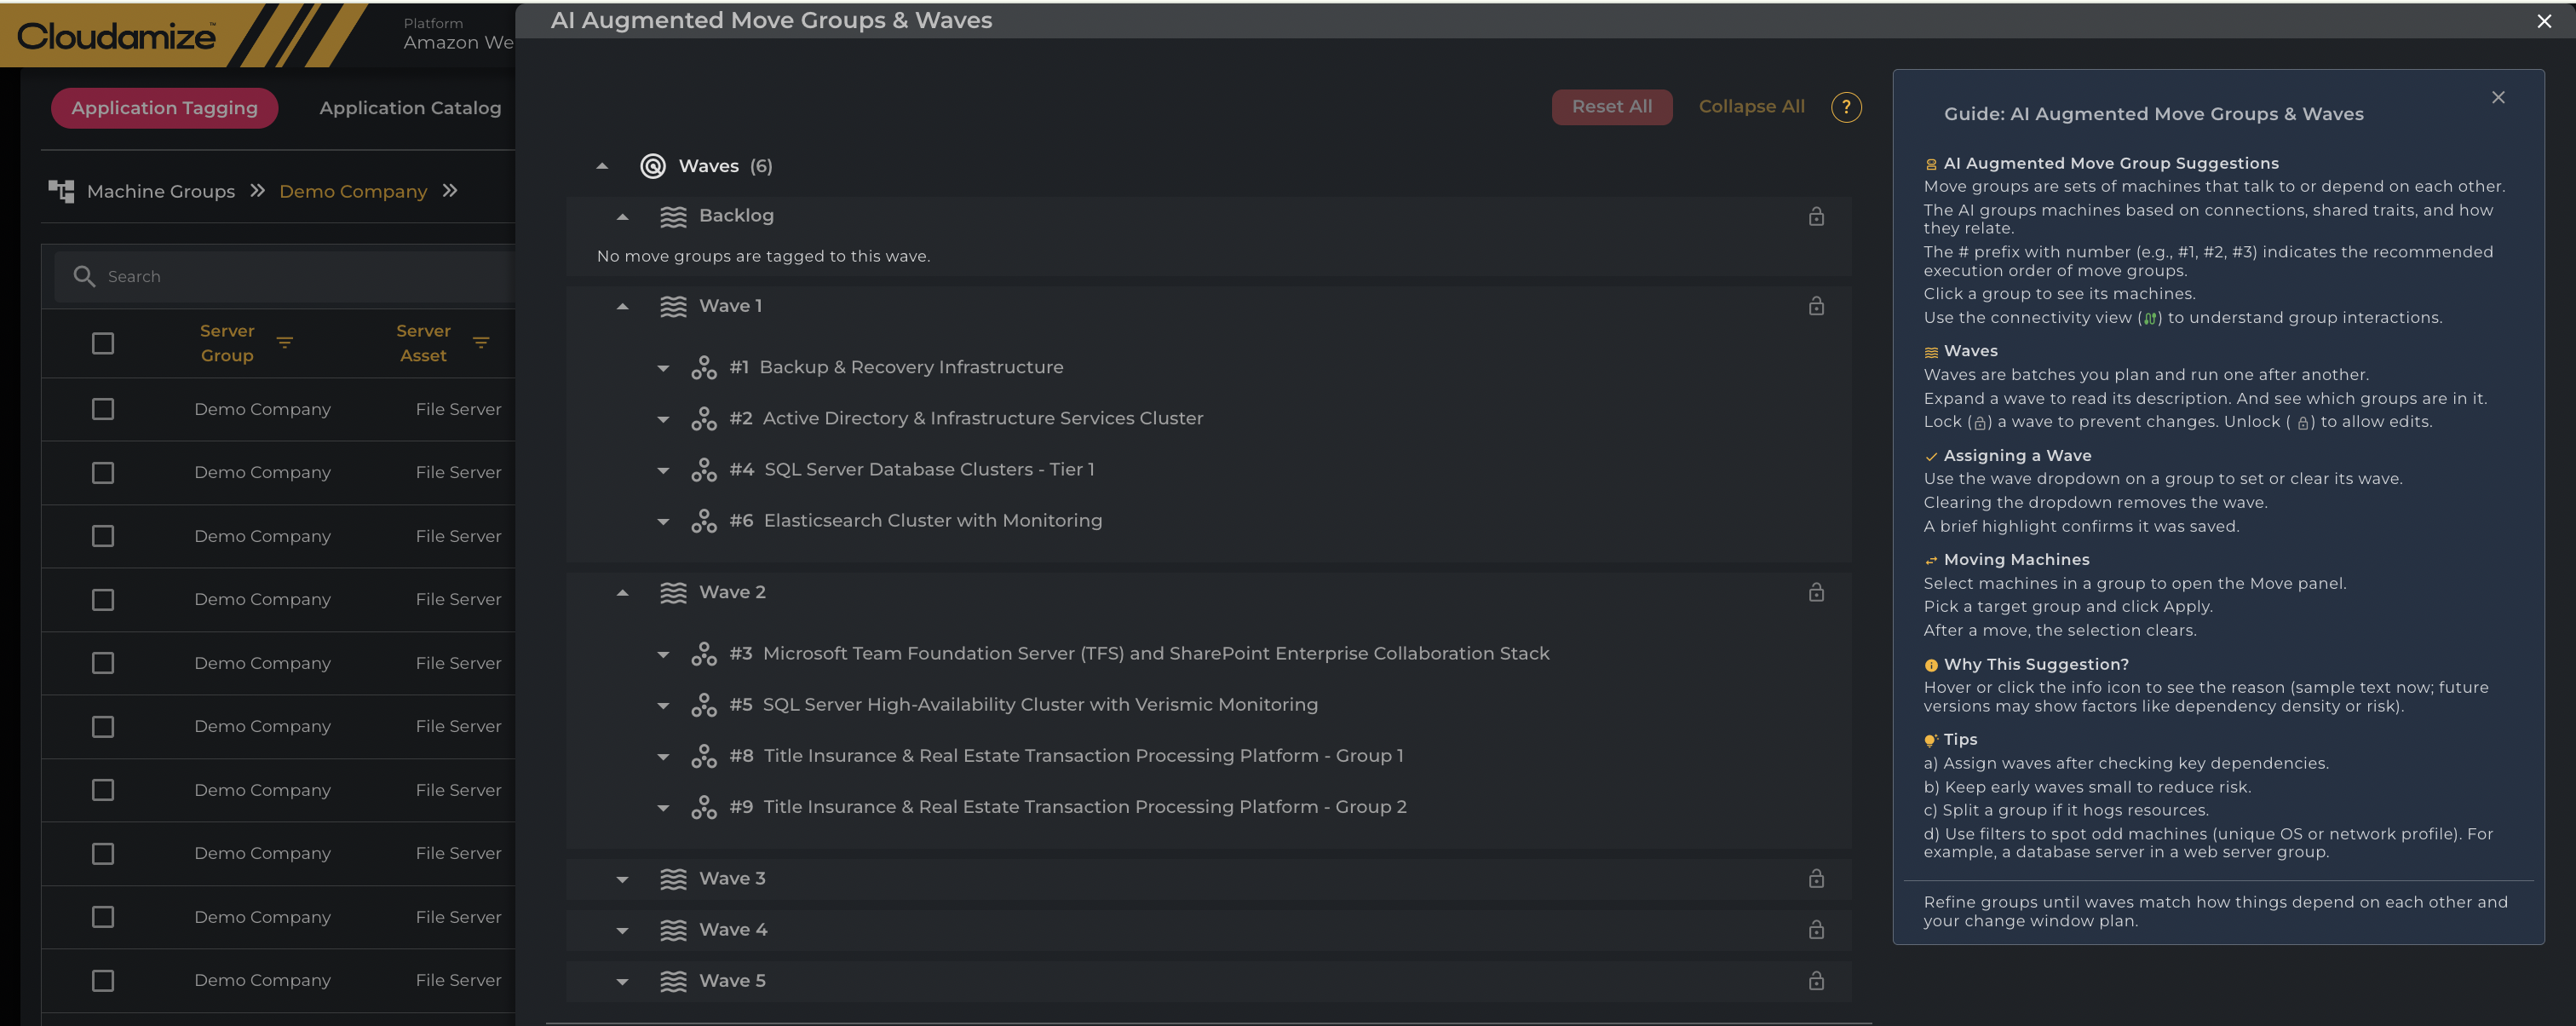Image resolution: width=2576 pixels, height=1026 pixels.
Task: Click the Waves target icon
Action: 652,166
